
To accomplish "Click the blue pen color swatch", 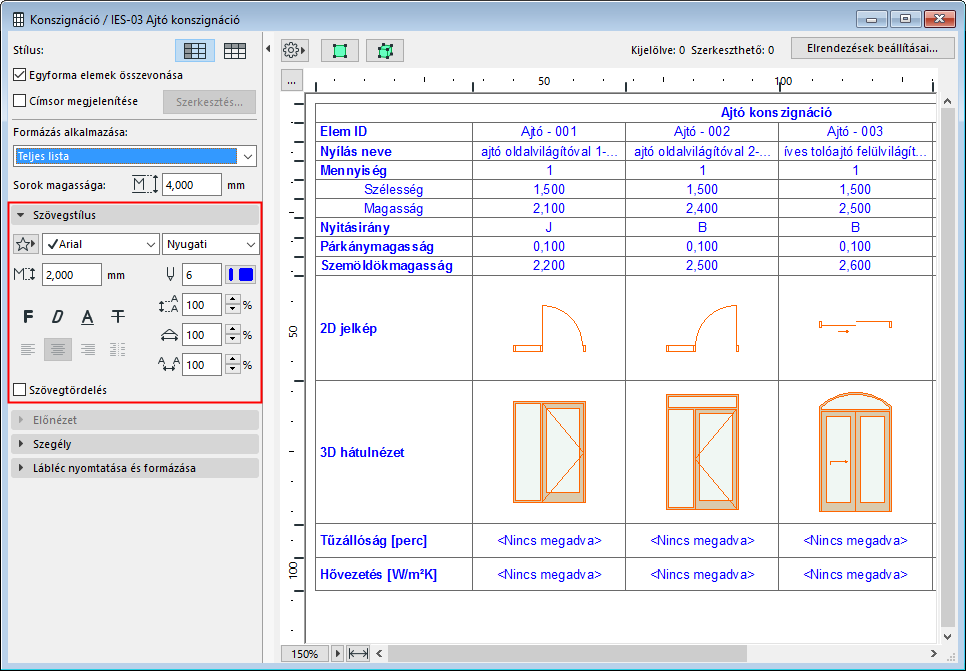I will (241, 275).
